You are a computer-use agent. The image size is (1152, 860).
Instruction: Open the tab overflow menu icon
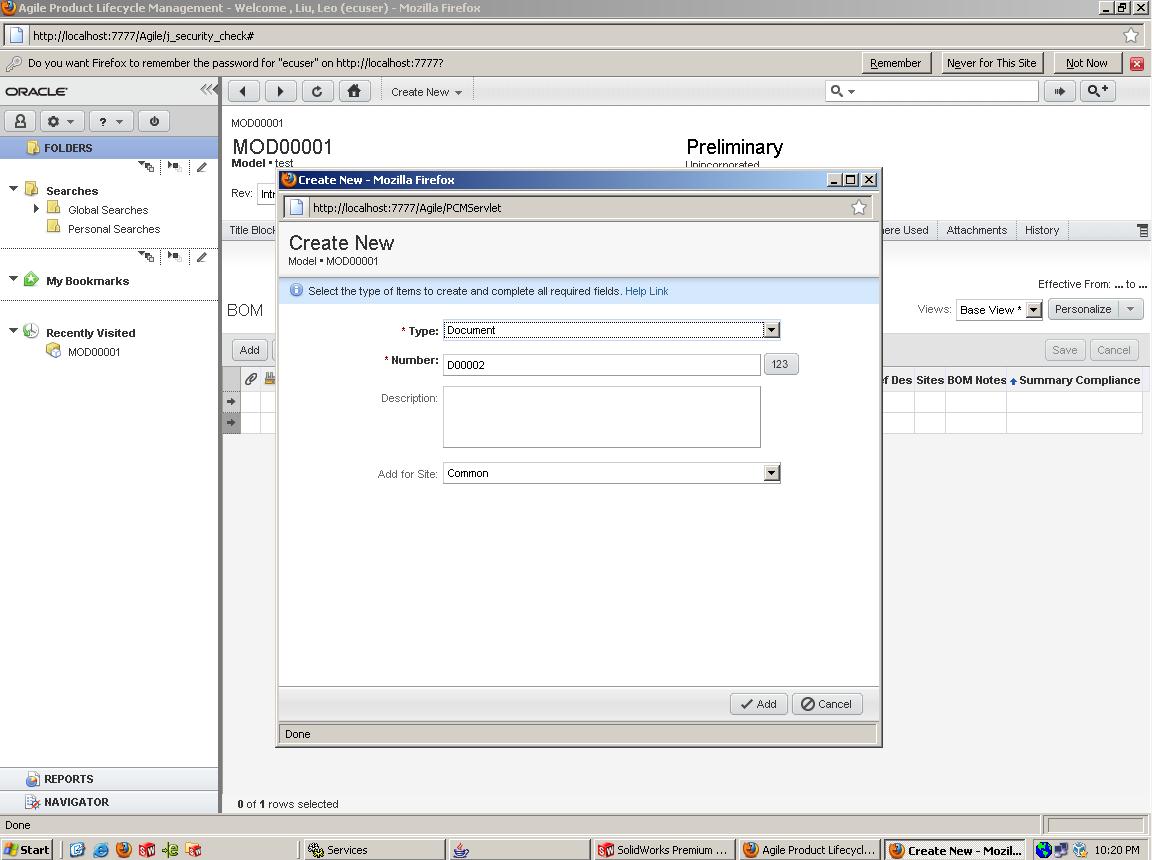pyautogui.click(x=1142, y=231)
